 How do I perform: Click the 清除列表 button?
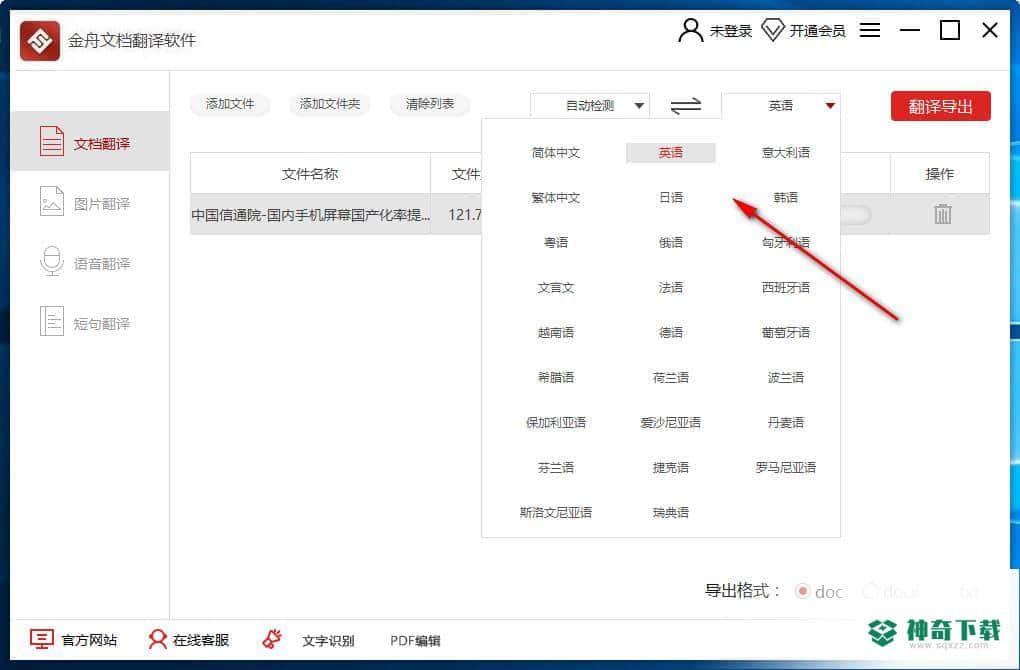[x=430, y=104]
